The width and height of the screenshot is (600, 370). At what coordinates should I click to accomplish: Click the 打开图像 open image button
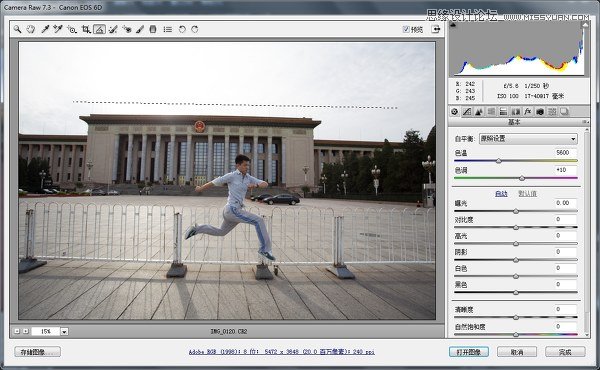tap(469, 352)
